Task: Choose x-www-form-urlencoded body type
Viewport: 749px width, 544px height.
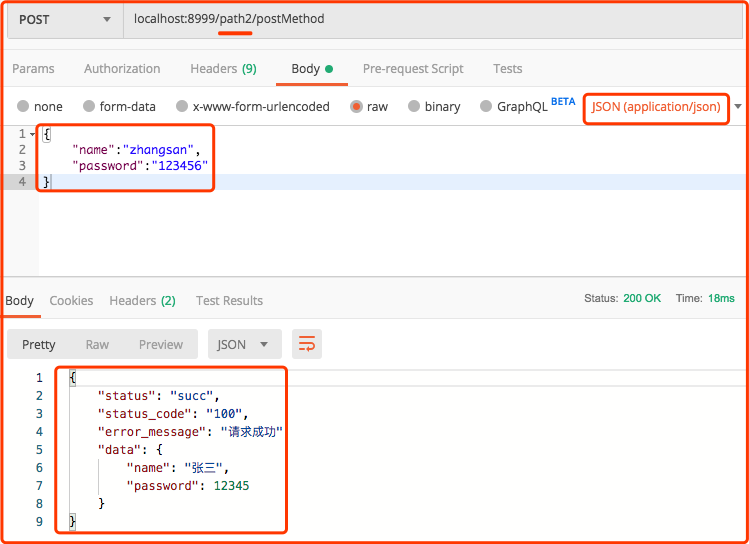Action: tap(182, 106)
